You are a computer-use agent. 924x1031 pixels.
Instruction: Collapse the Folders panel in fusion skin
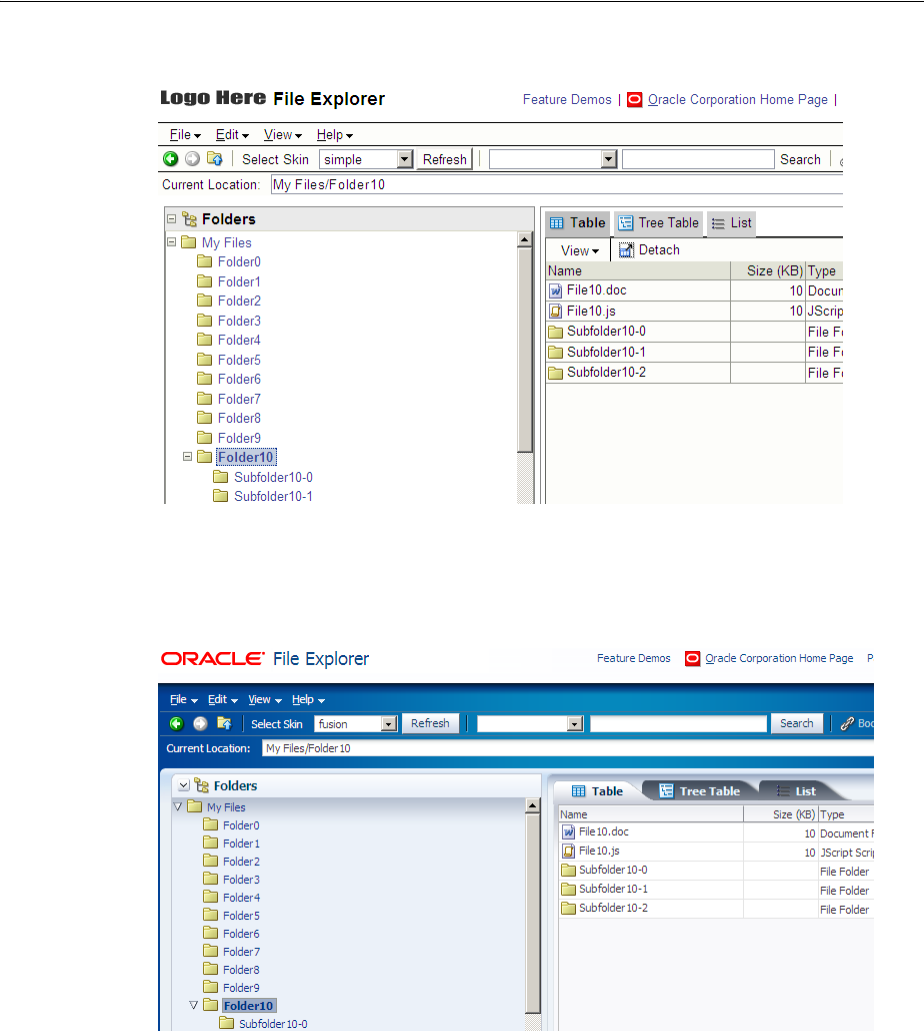[184, 785]
